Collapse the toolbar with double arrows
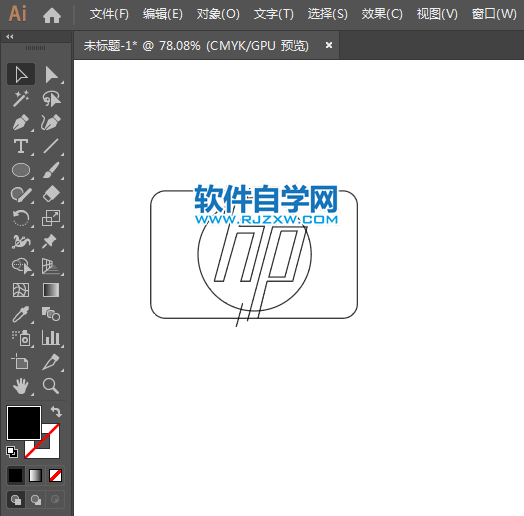Screen dimensions: 524x516 pos(10,37)
